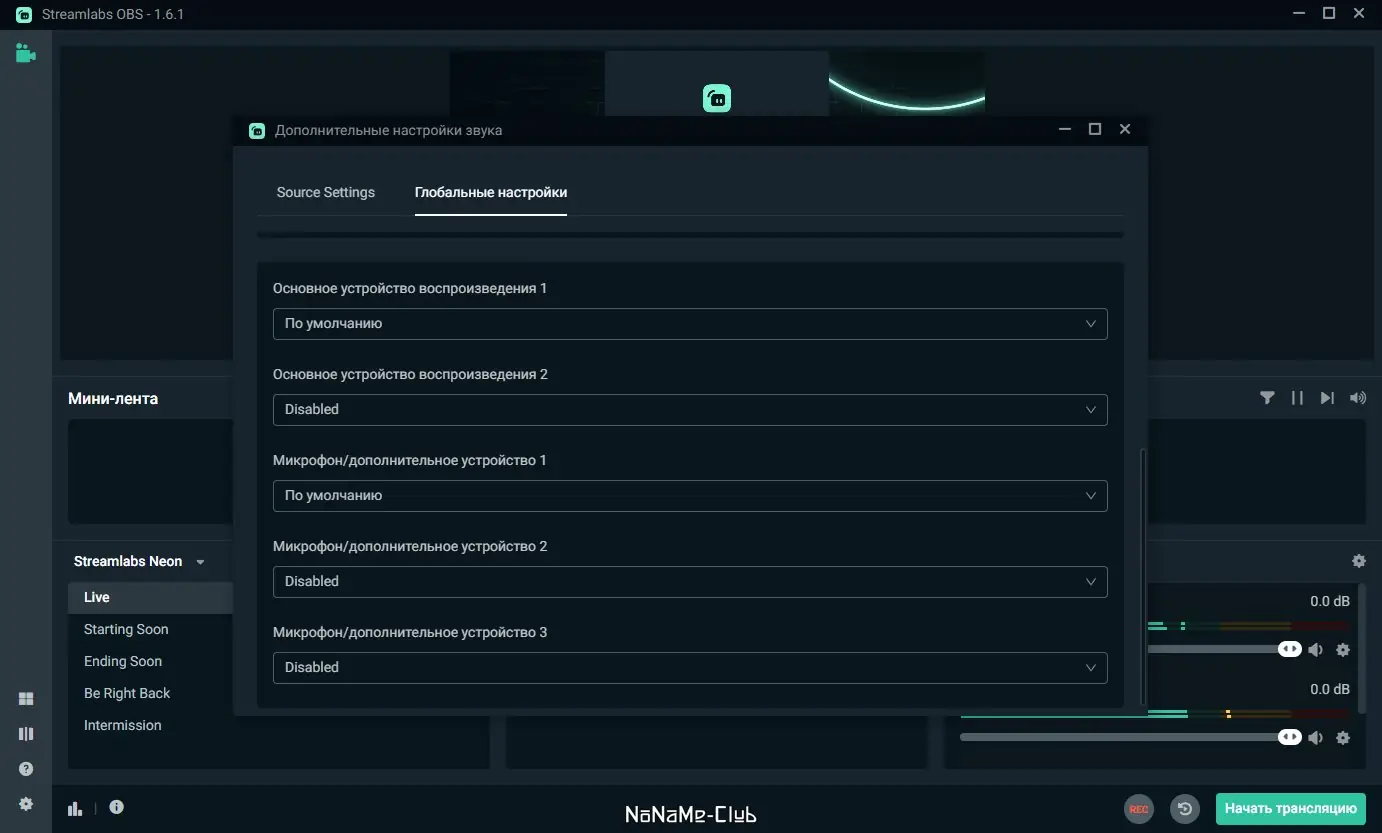Open the four-square layout icon in the sidebar
Viewport: 1382px width, 833px height.
(26, 699)
